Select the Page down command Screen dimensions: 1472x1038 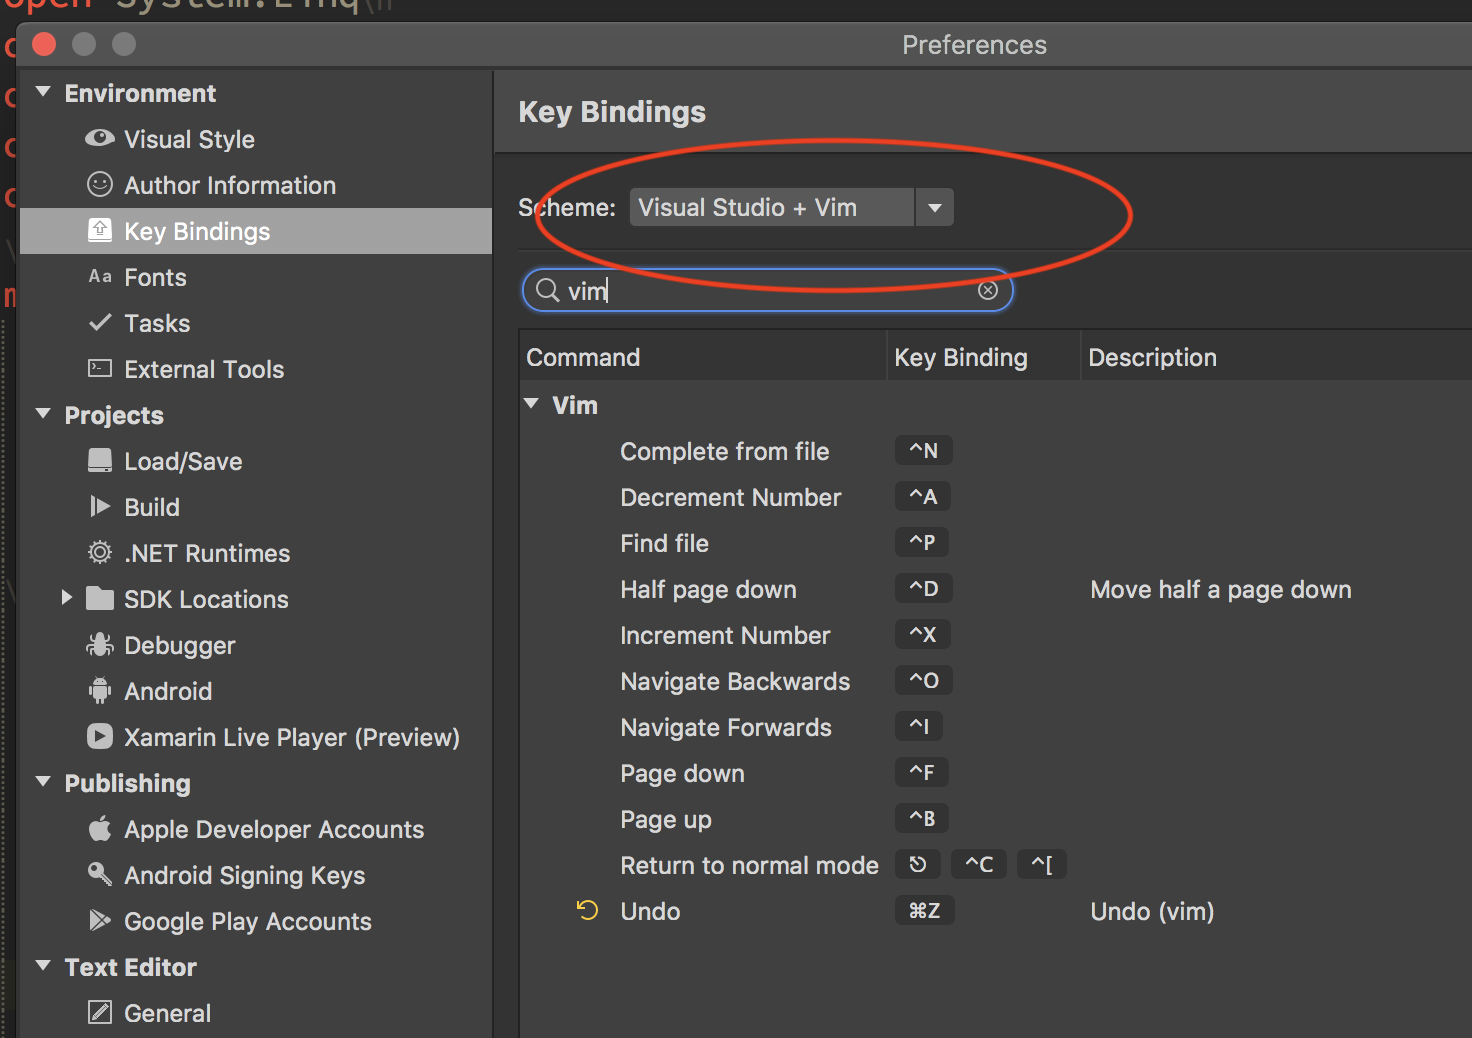tap(682, 773)
